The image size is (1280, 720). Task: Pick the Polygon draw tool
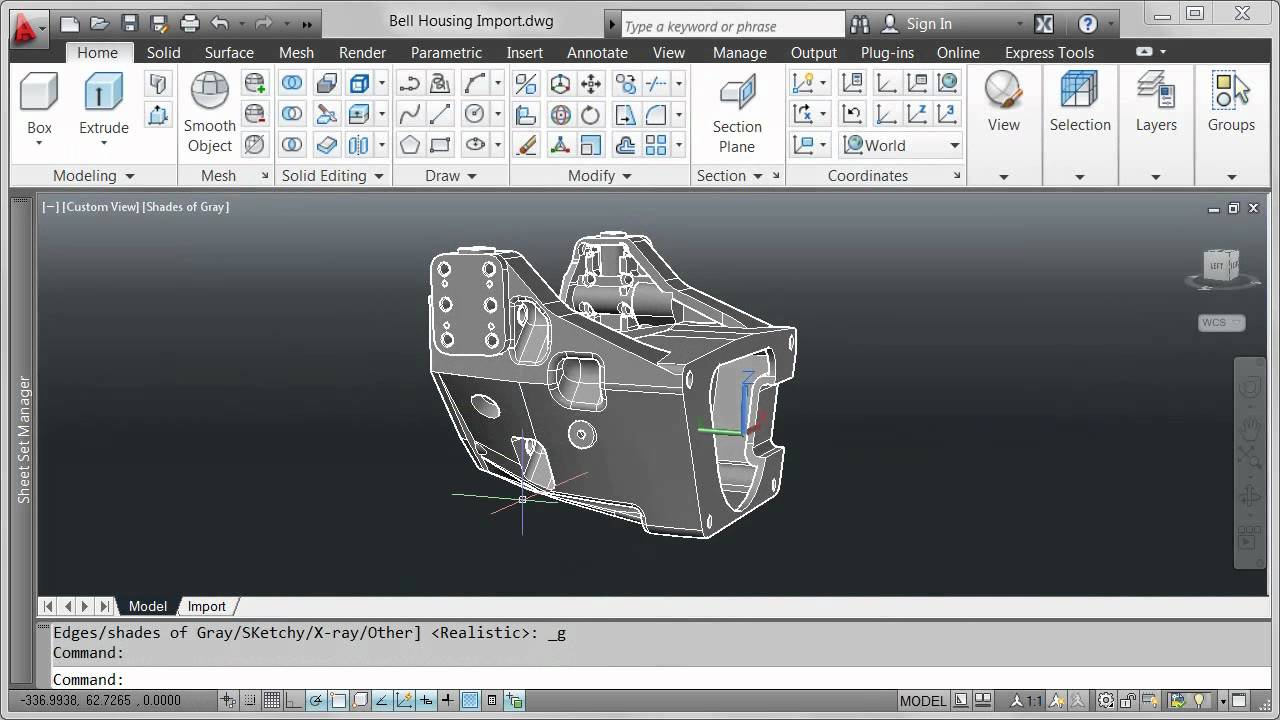409,143
